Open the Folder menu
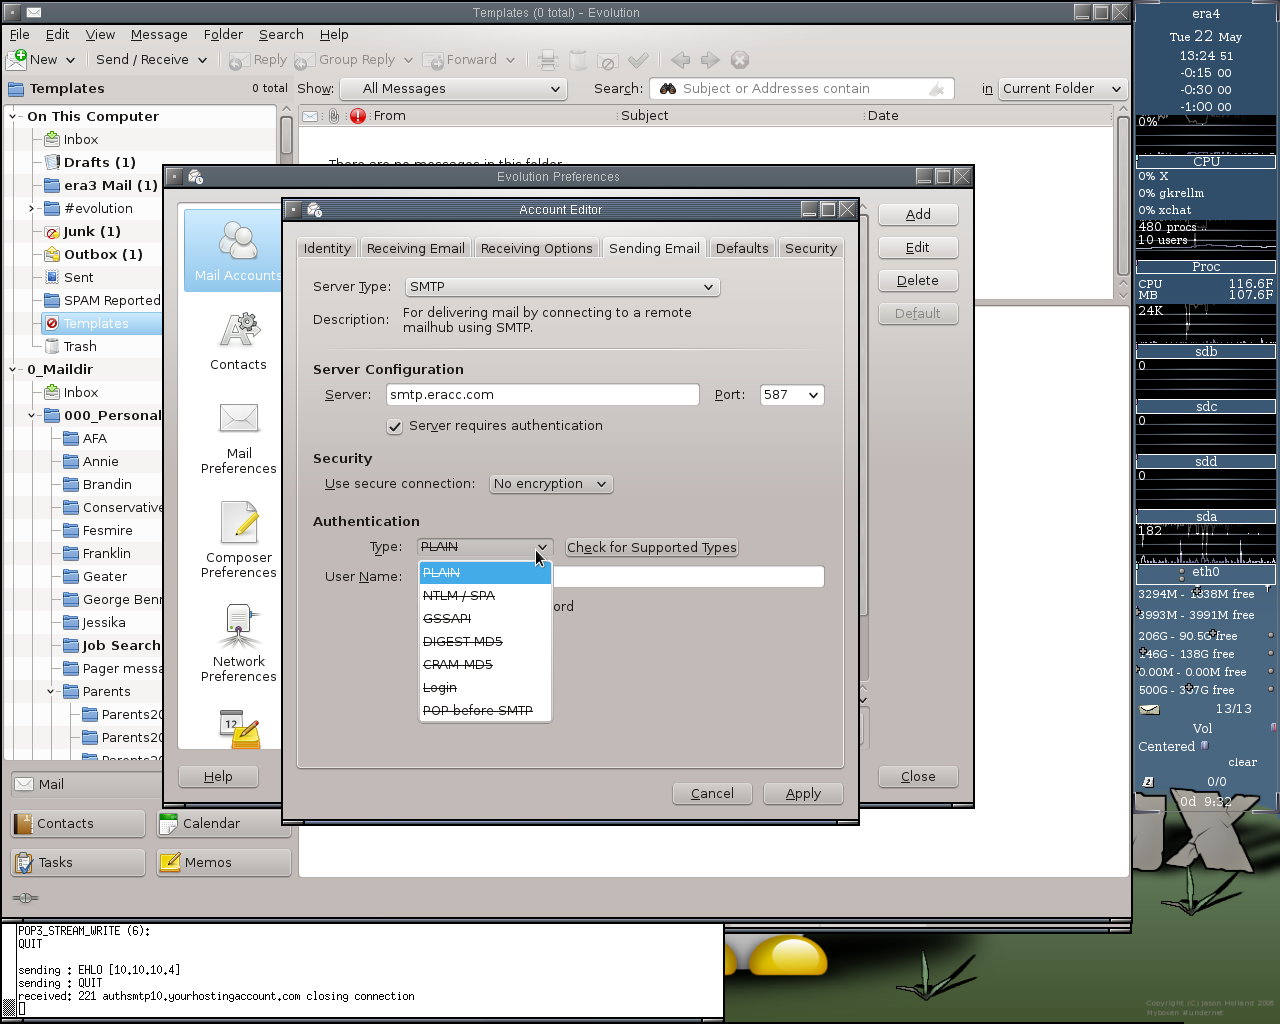Viewport: 1280px width, 1024px height. click(x=223, y=34)
